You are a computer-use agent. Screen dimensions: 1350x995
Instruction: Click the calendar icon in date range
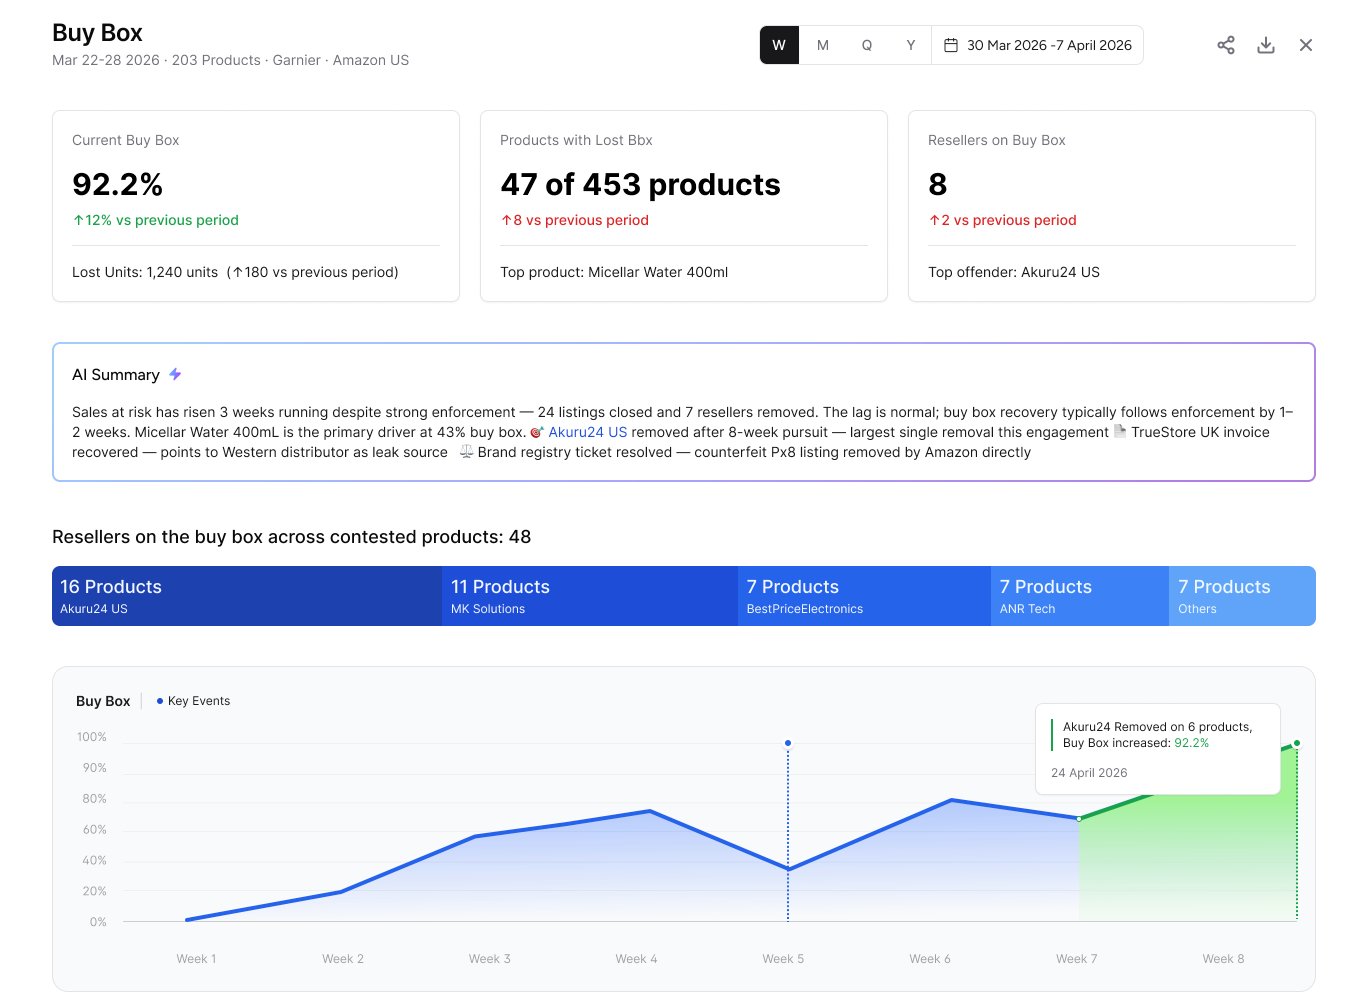pos(951,45)
